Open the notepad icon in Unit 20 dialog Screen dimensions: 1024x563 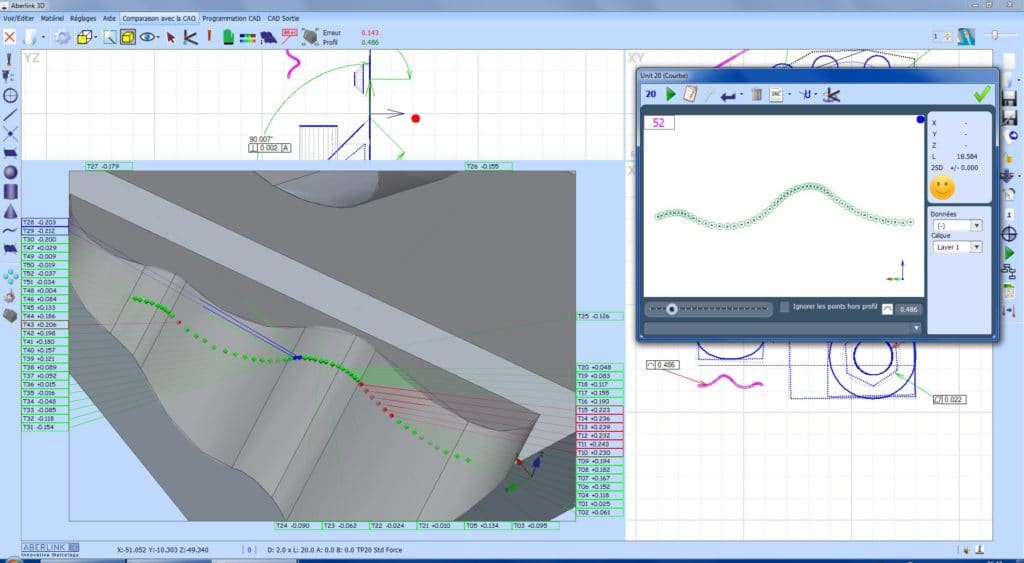pos(690,94)
